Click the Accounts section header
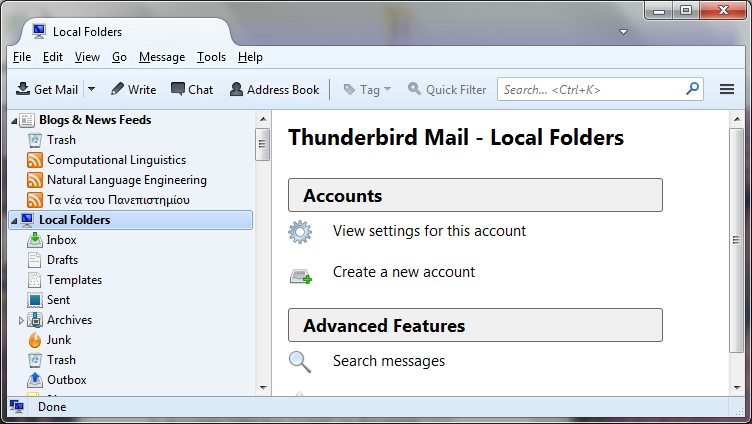The image size is (752, 424). coord(475,195)
